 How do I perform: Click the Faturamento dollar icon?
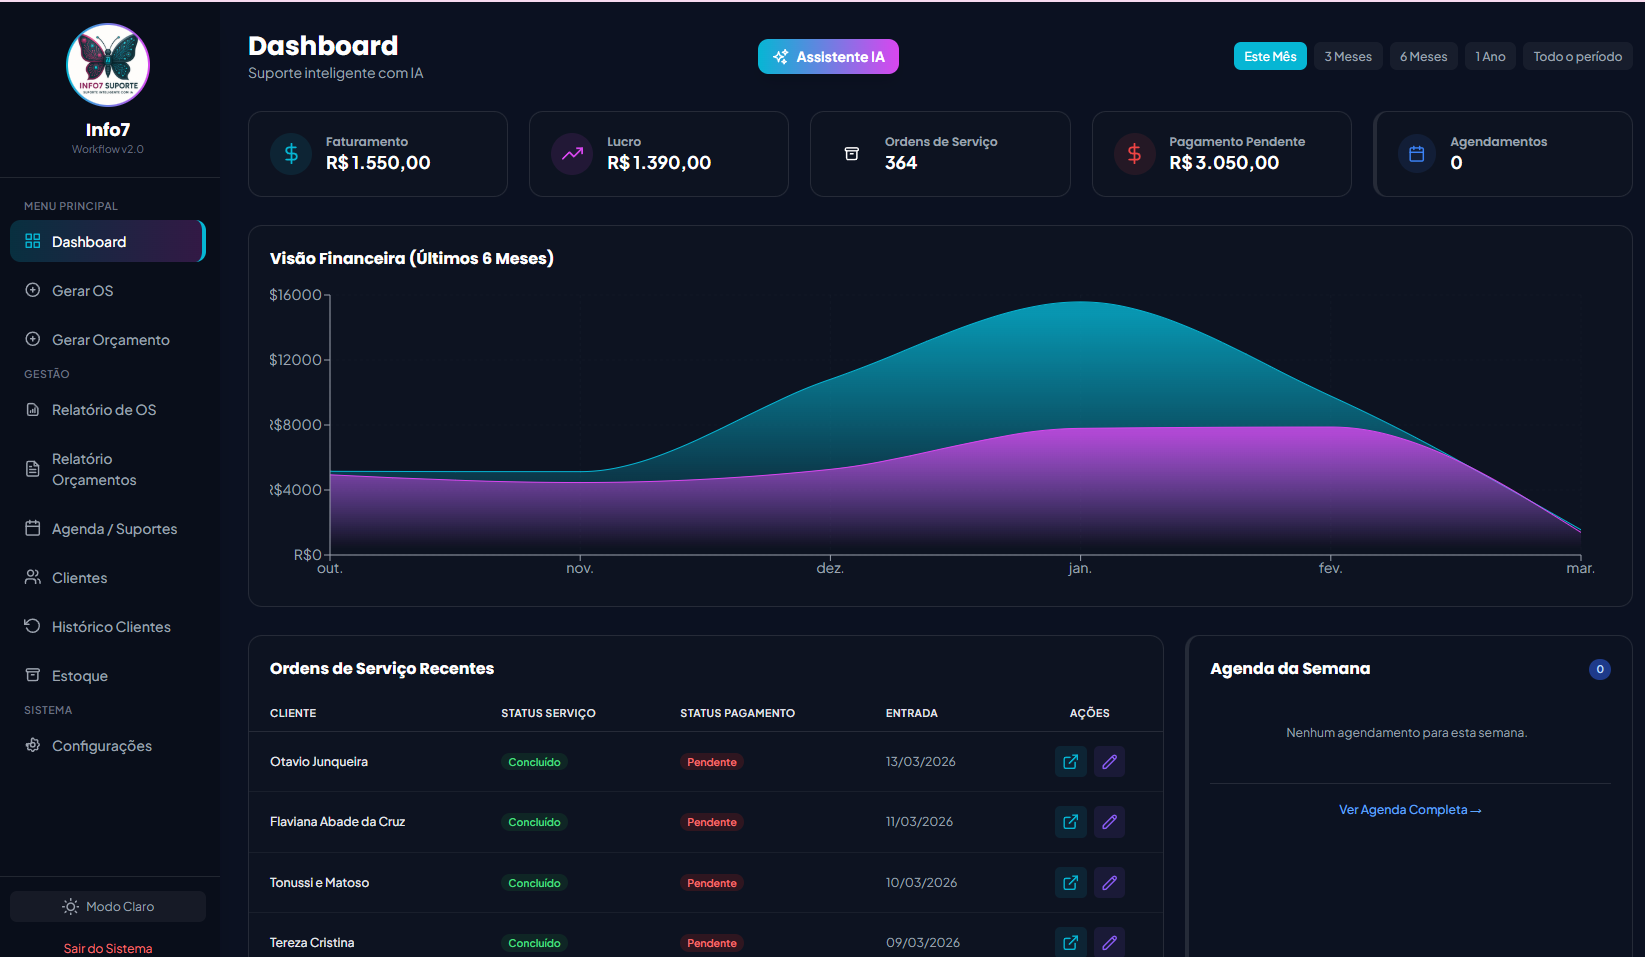(x=289, y=154)
